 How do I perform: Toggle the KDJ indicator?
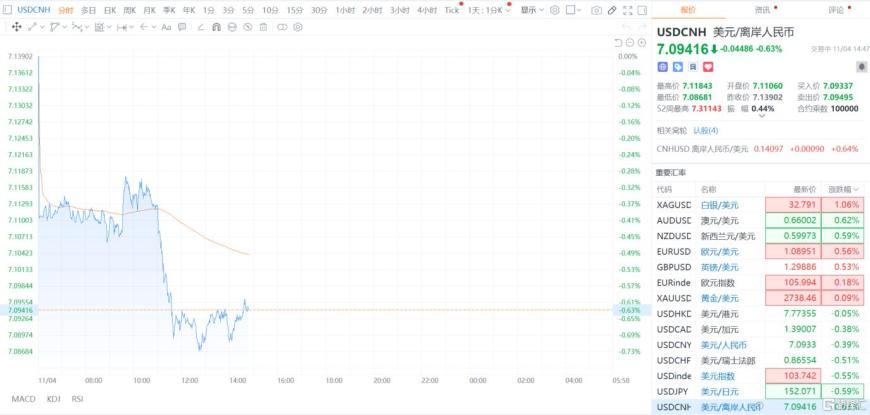coord(54,399)
